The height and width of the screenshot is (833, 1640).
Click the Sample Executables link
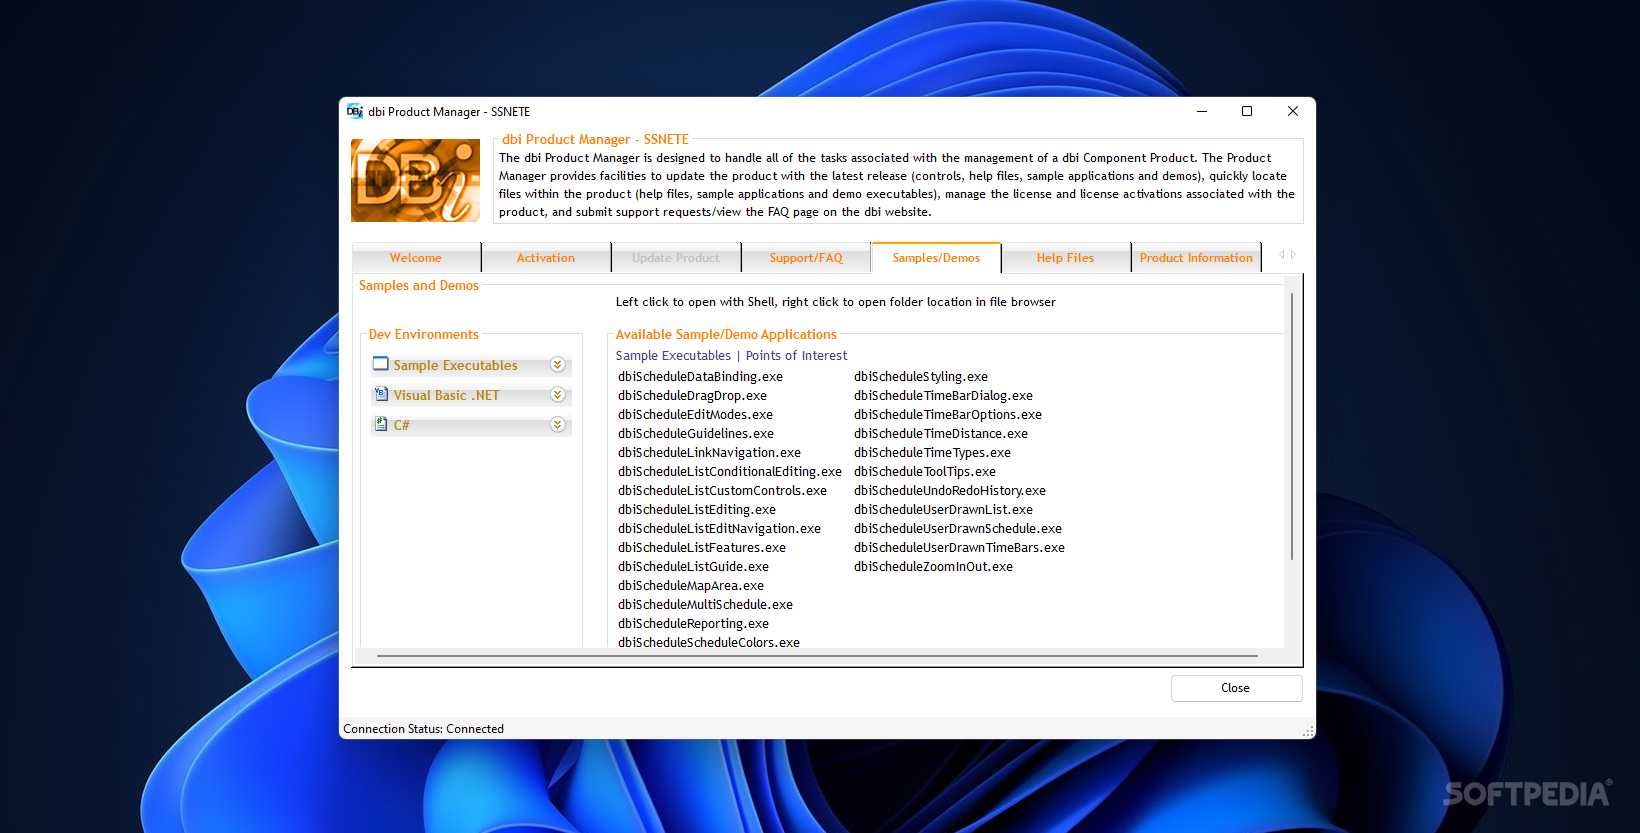pos(673,356)
